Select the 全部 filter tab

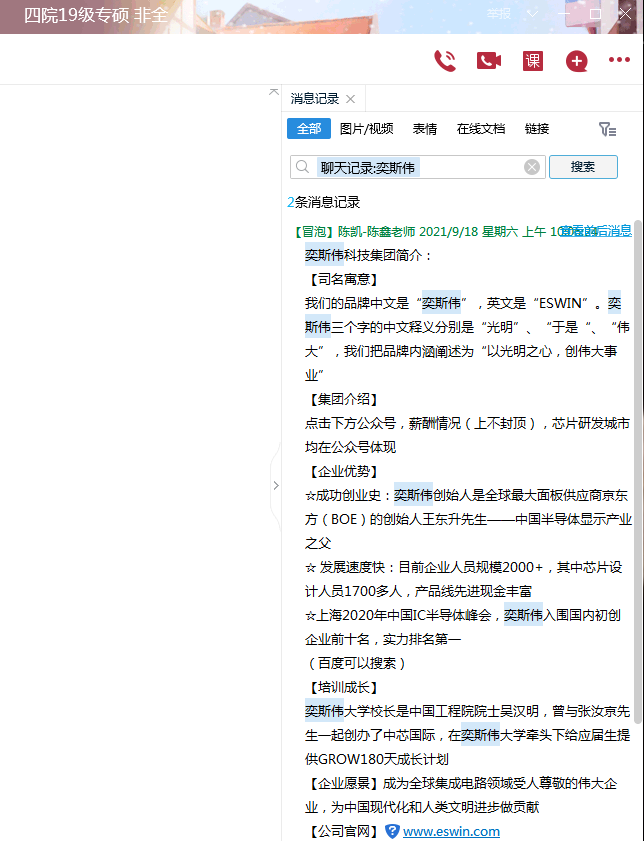click(x=309, y=129)
